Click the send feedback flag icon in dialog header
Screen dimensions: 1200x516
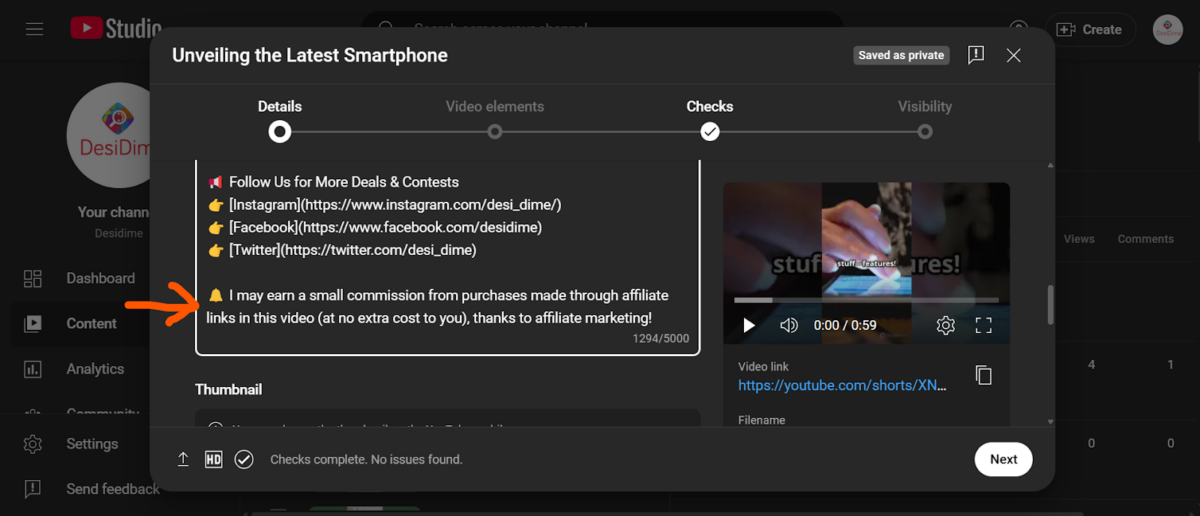tap(976, 55)
